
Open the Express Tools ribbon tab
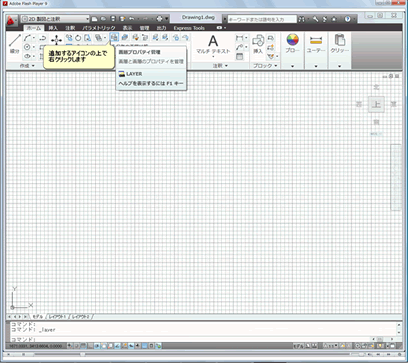click(189, 28)
